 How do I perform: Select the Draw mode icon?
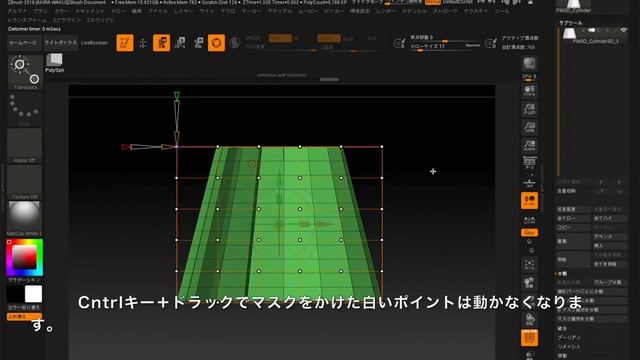pos(143,43)
